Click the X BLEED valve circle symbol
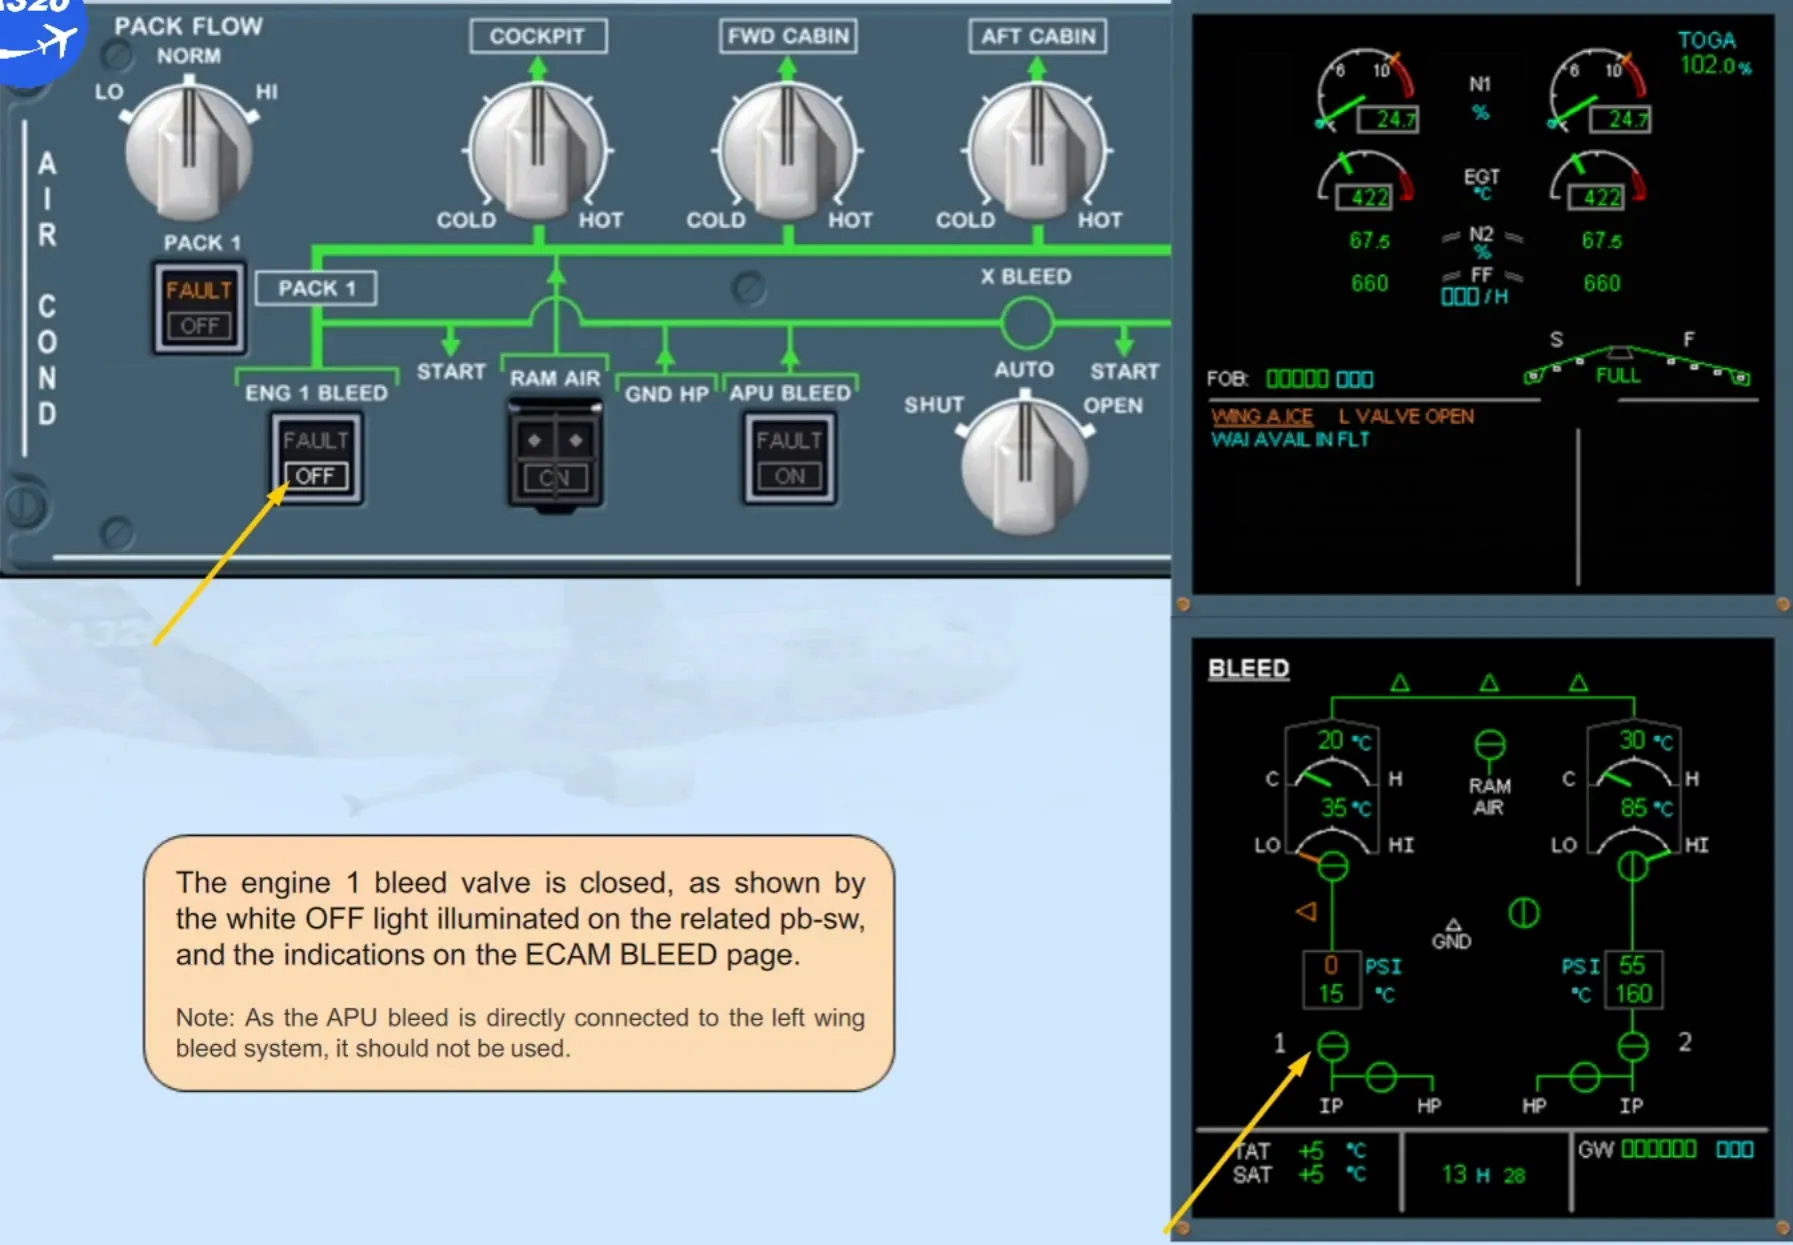This screenshot has height=1245, width=1793. [1027, 323]
